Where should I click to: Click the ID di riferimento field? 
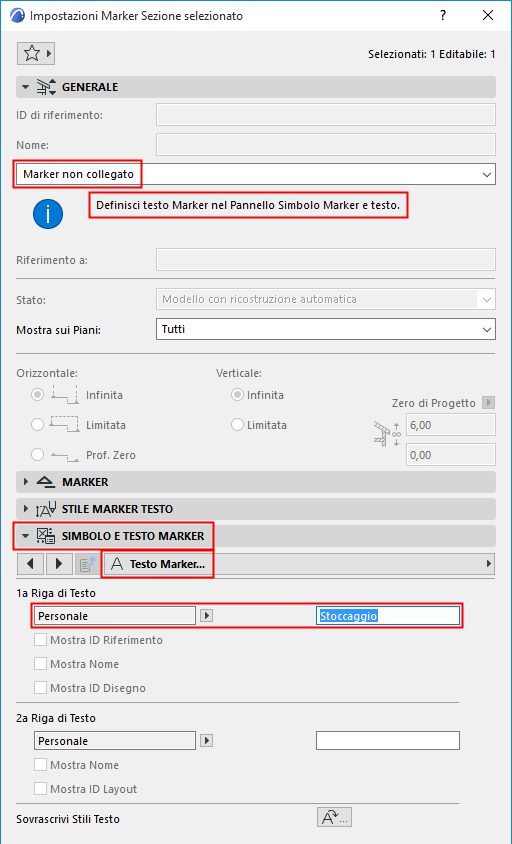[x=326, y=115]
